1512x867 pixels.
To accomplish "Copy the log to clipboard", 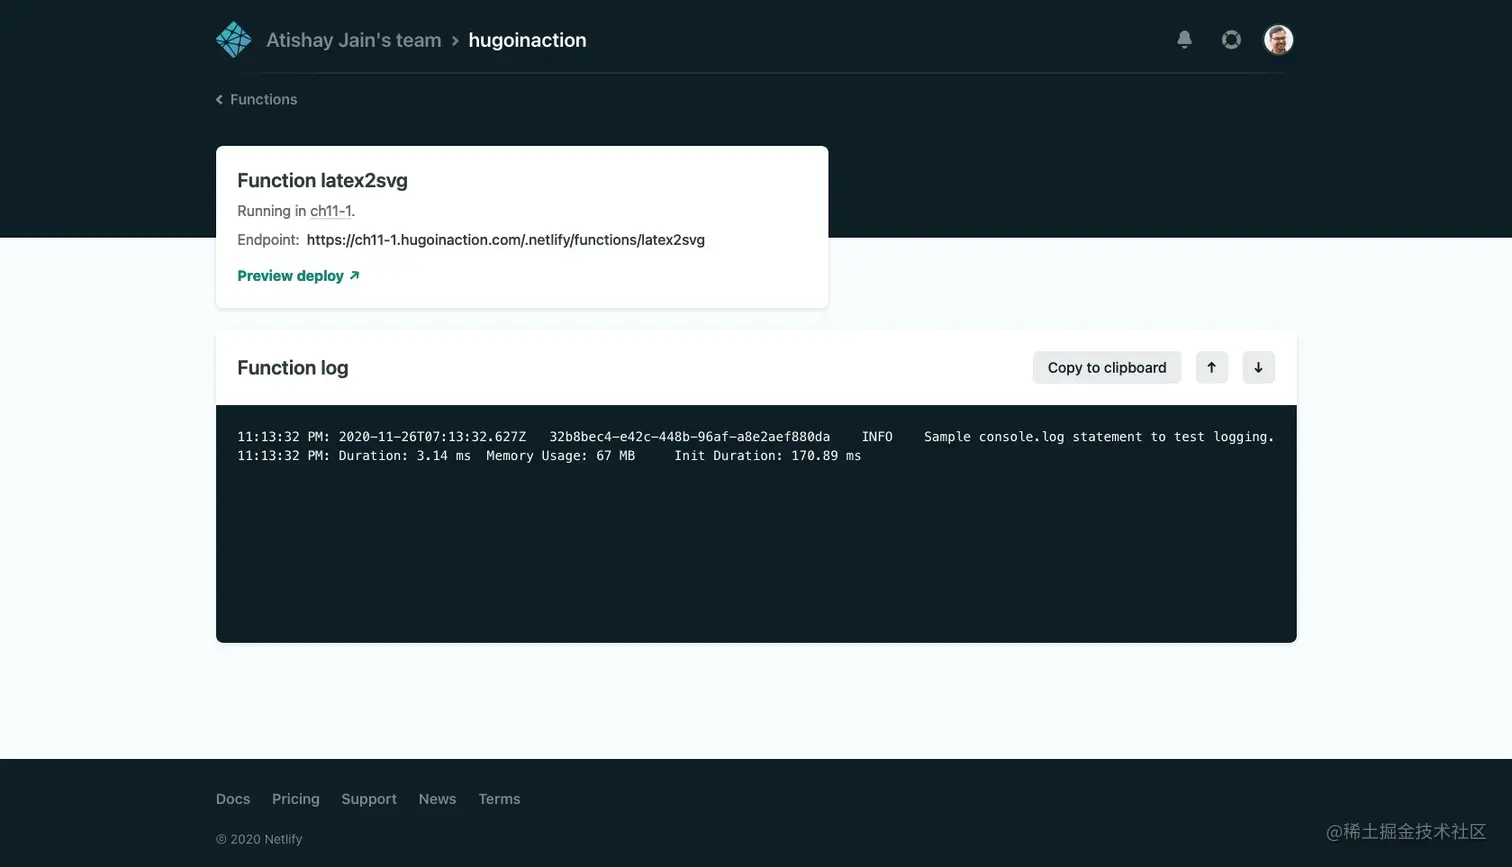I will point(1107,367).
